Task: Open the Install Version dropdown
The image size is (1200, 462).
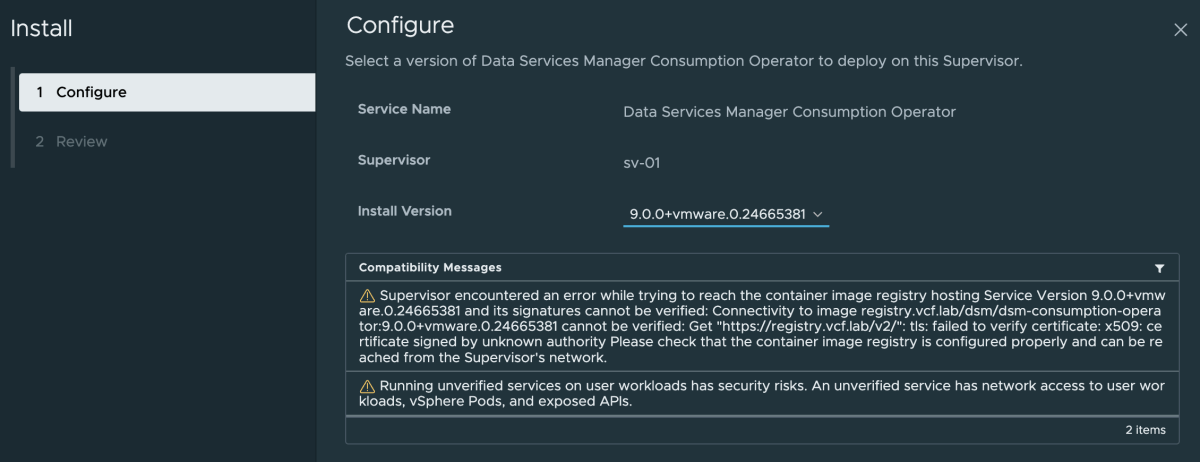Action: click(x=725, y=214)
